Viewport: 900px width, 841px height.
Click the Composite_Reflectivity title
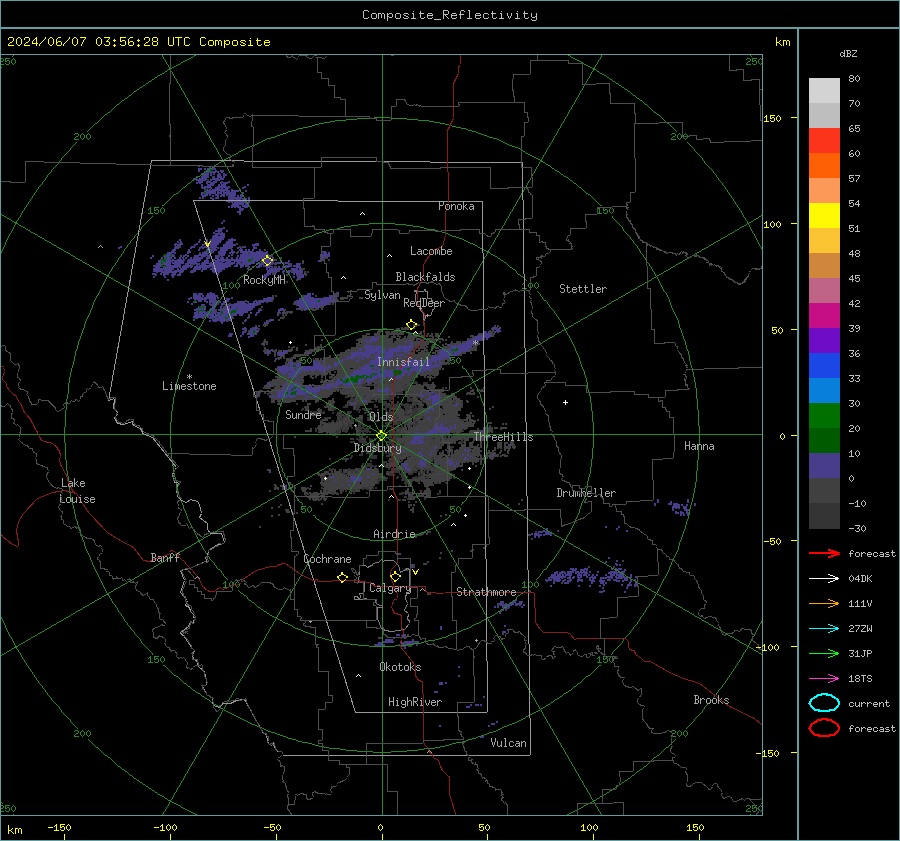450,15
